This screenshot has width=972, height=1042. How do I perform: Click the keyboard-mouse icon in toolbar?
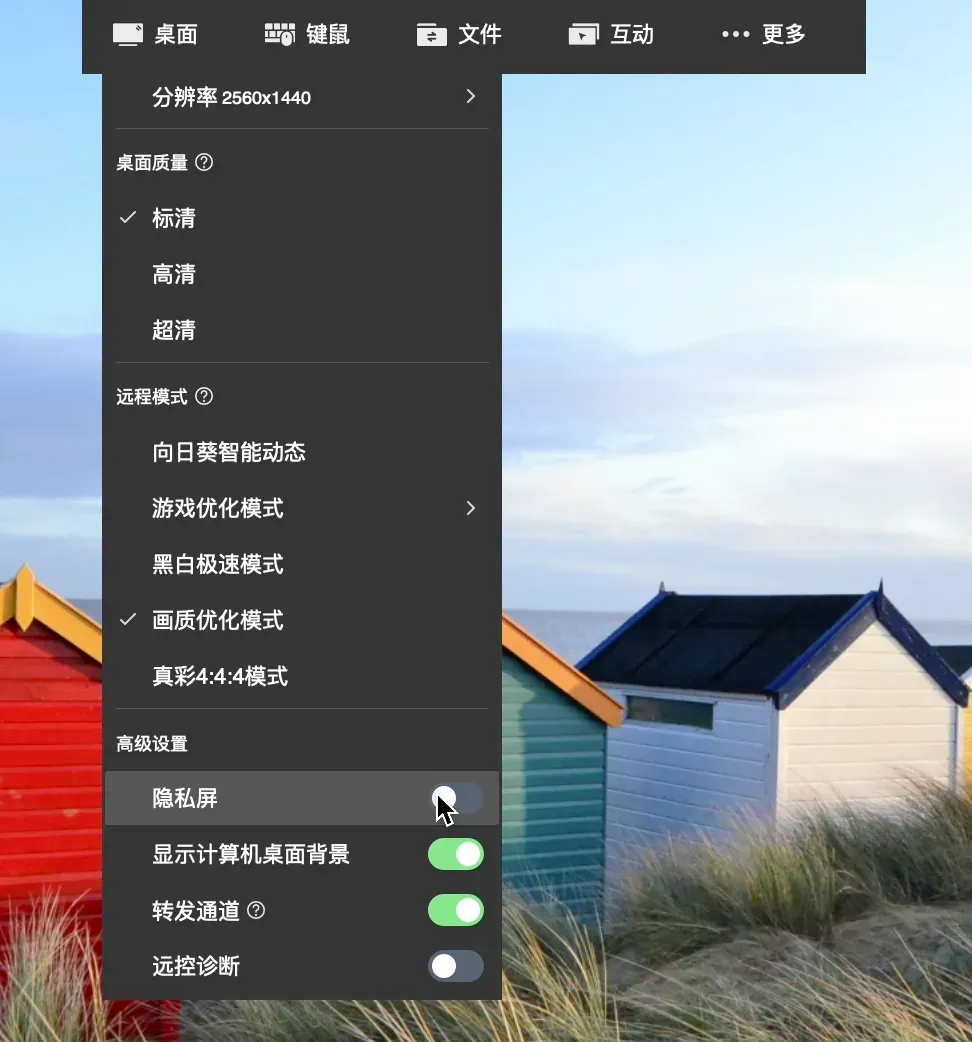pyautogui.click(x=280, y=35)
